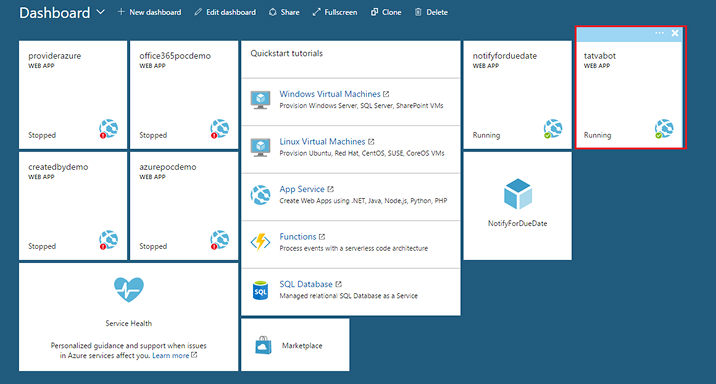Viewport: 716px width, 384px height.
Task: Click the Running status on notifyforduedate tile
Action: [x=486, y=135]
